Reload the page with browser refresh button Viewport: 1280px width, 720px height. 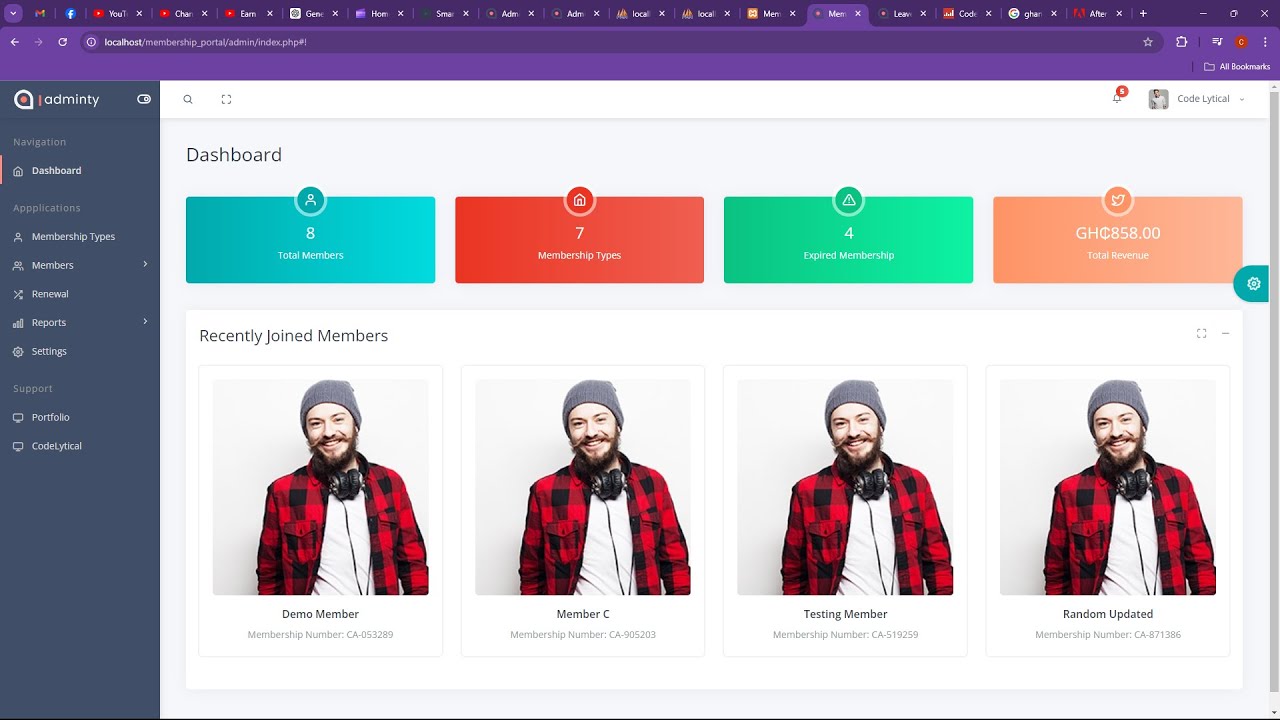(63, 42)
